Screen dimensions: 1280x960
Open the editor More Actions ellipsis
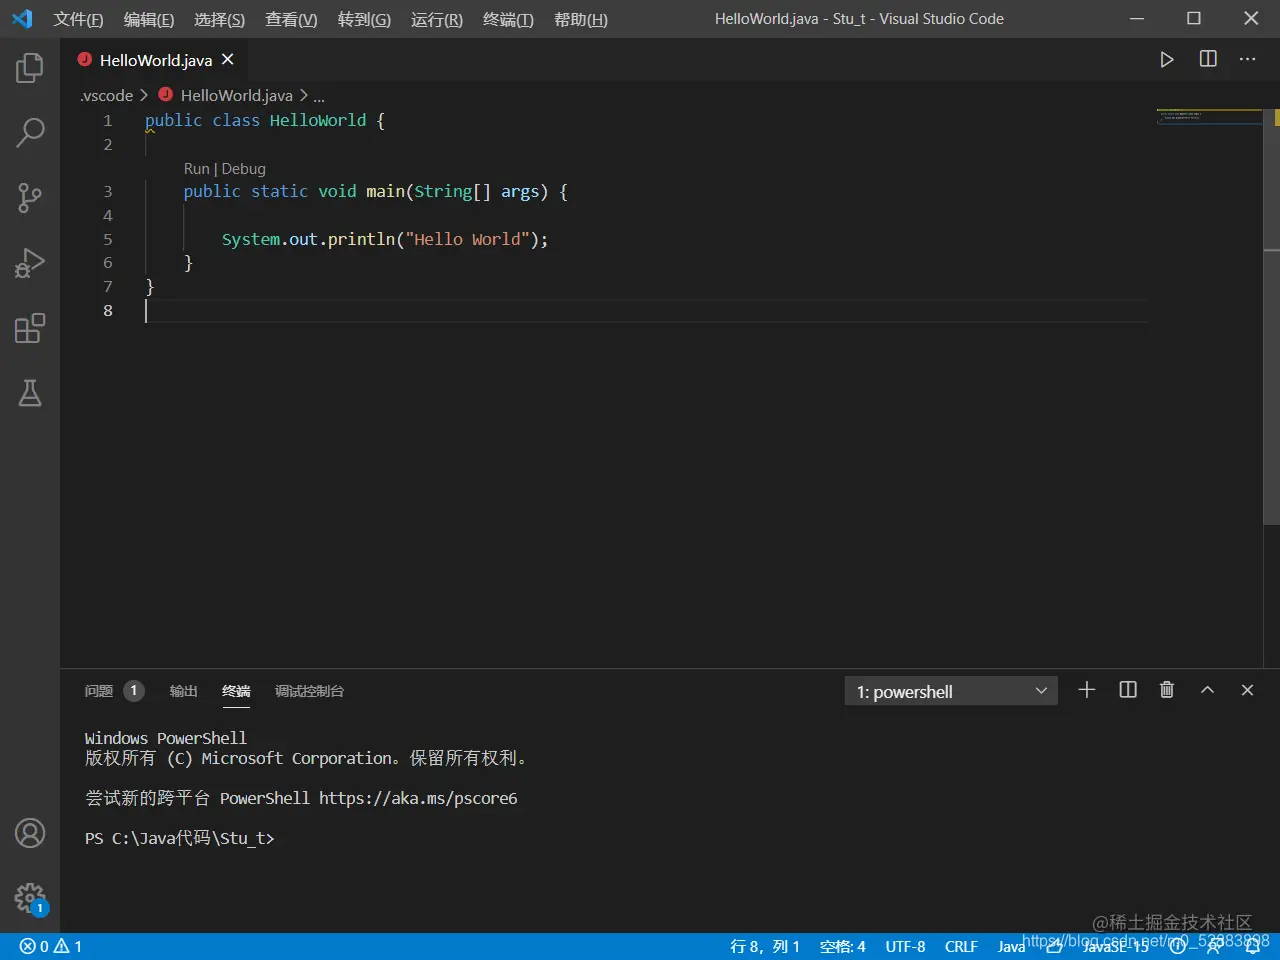pos(1247,59)
